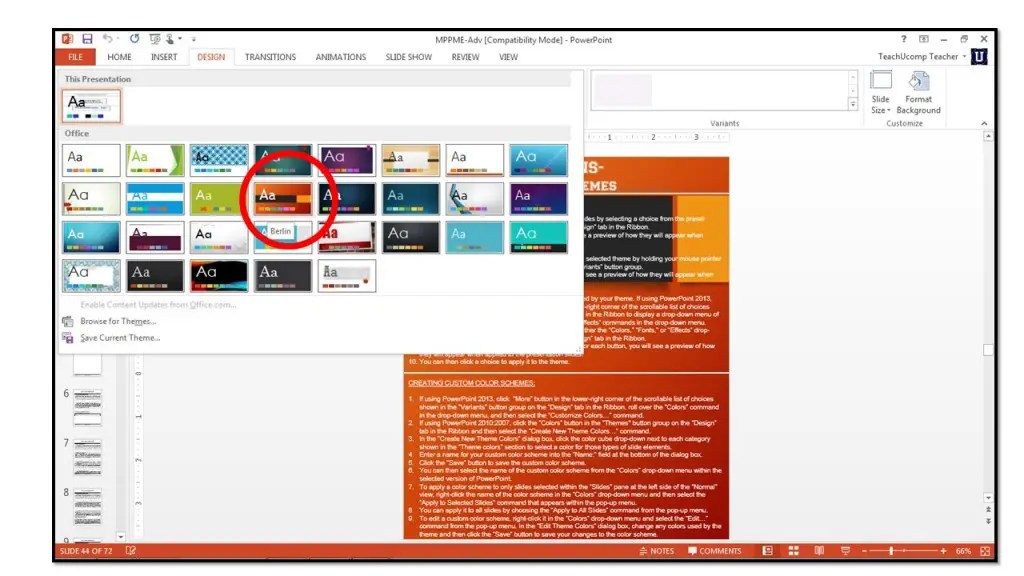Open Reading View from status bar
The height and width of the screenshot is (576, 1024).
click(818, 550)
